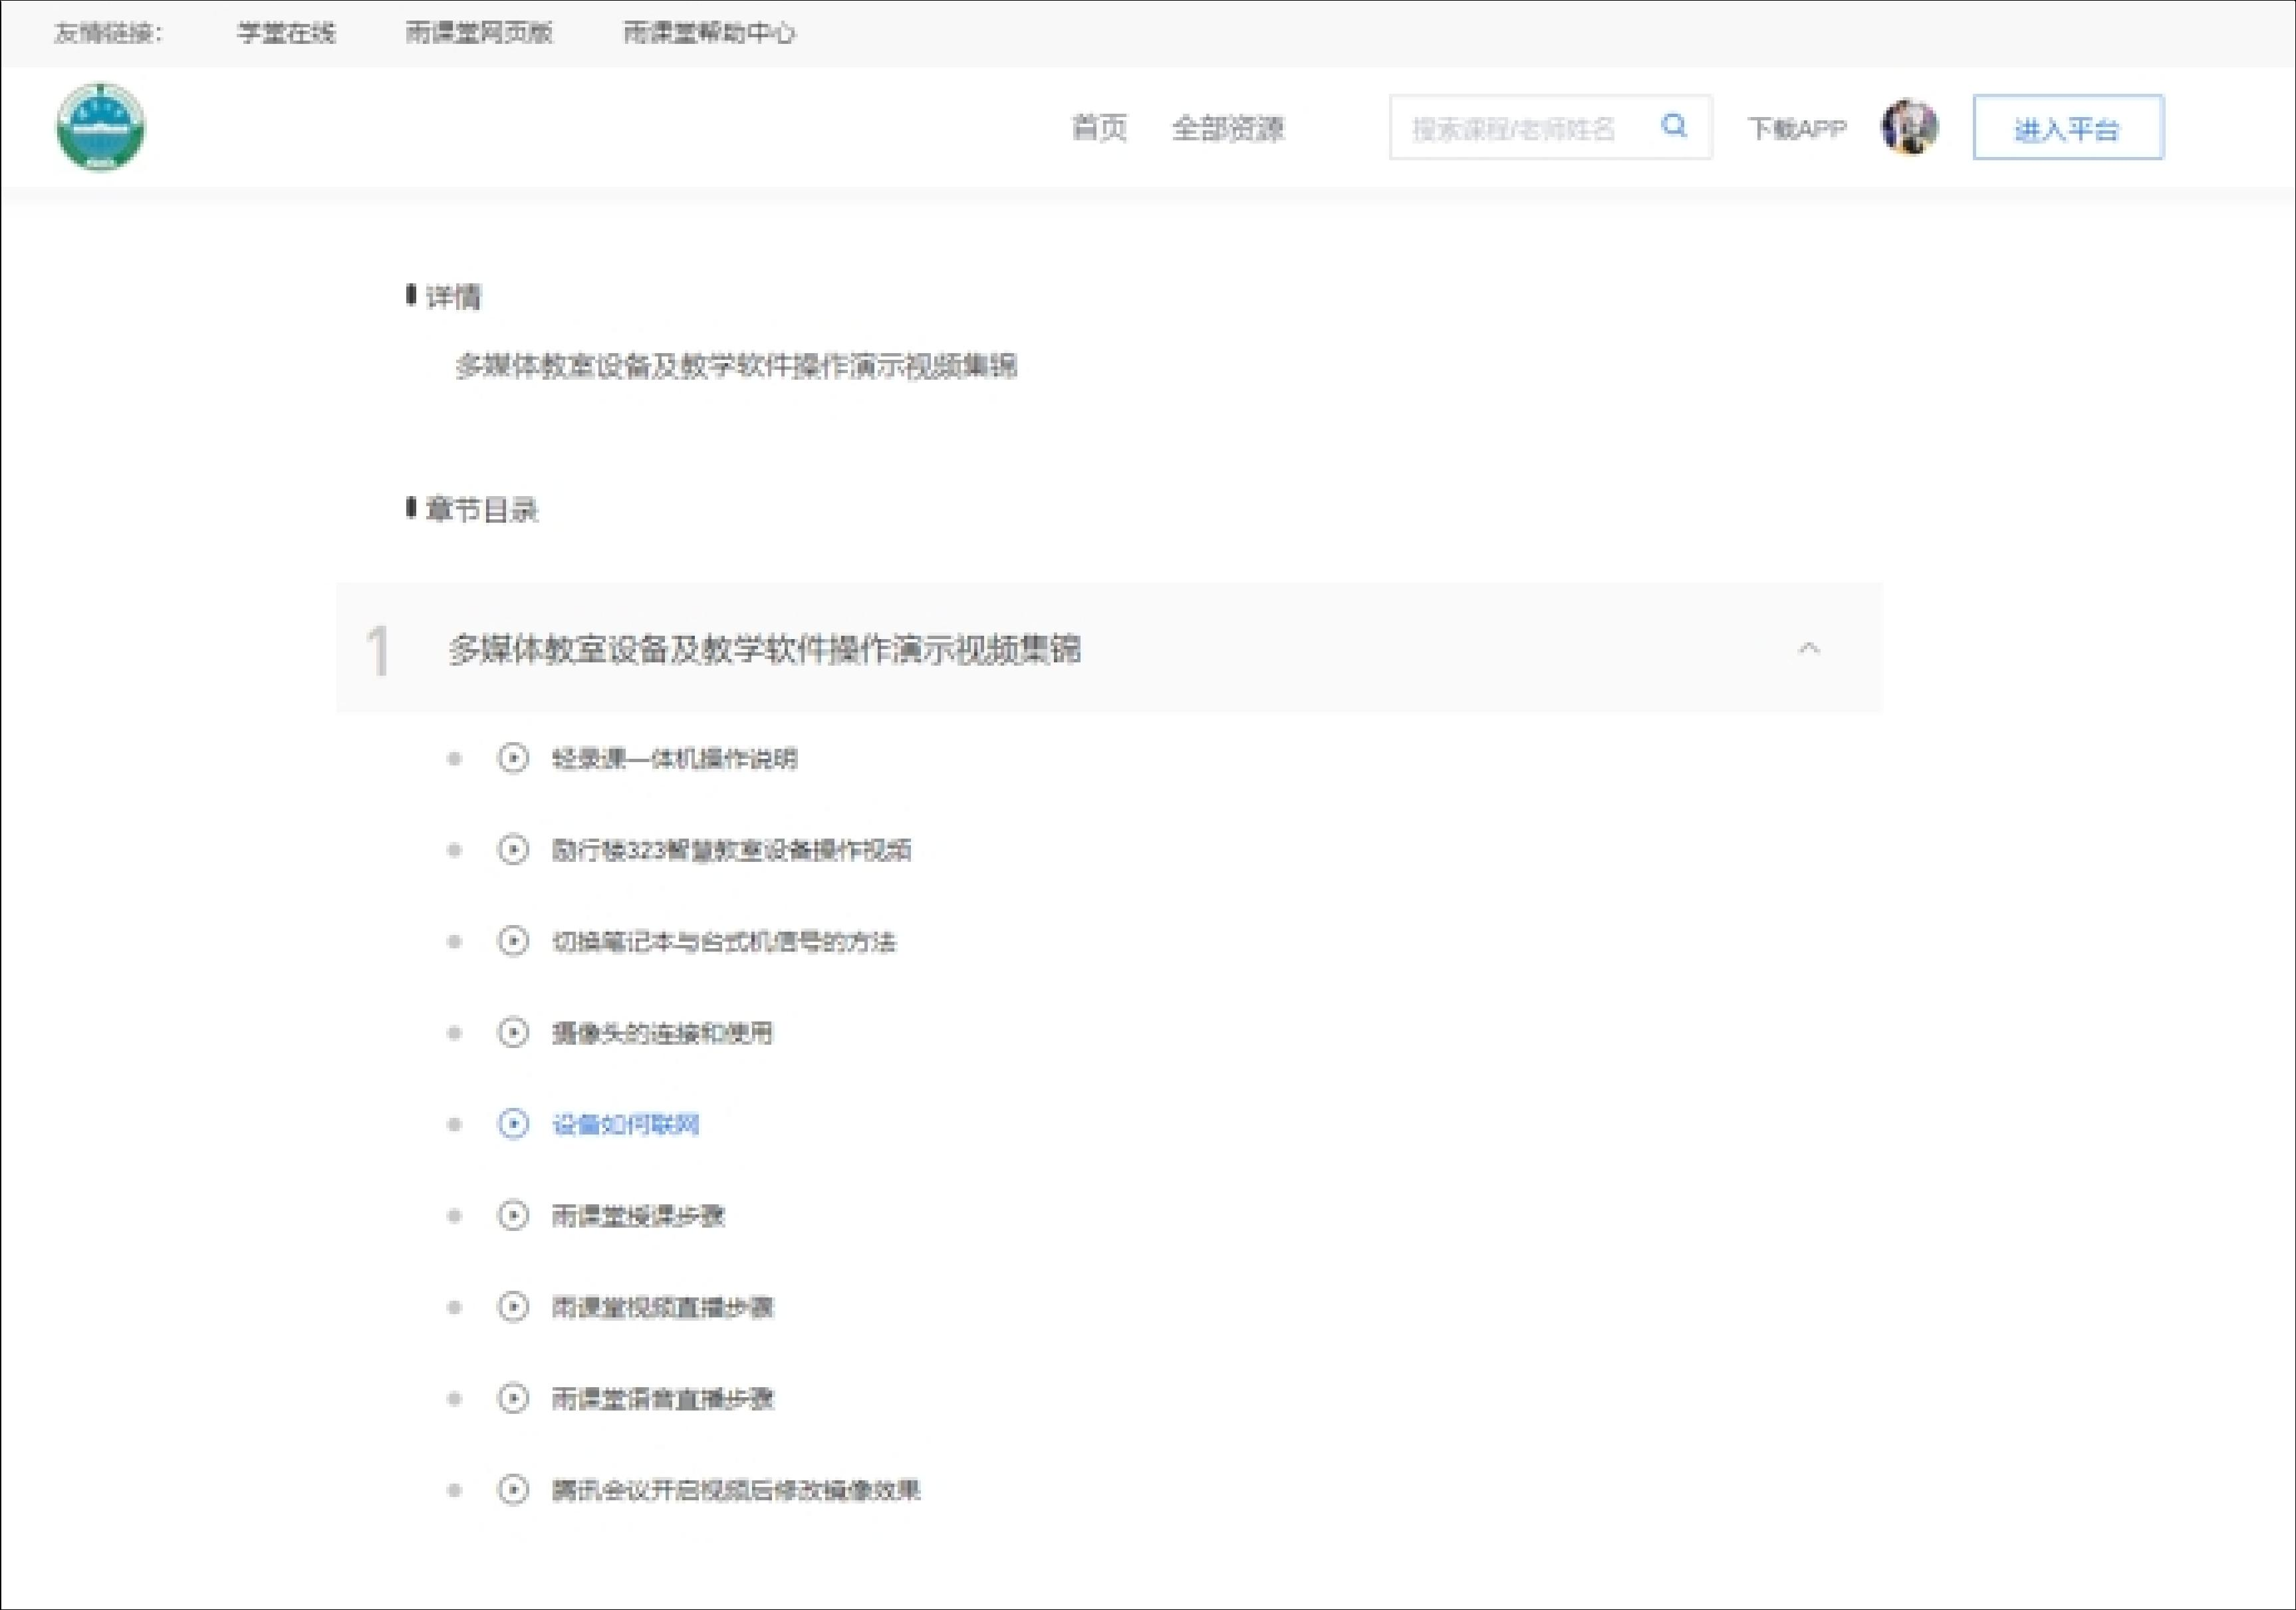Open the 下载APP link
The height and width of the screenshot is (1610, 2296).
(x=1797, y=128)
